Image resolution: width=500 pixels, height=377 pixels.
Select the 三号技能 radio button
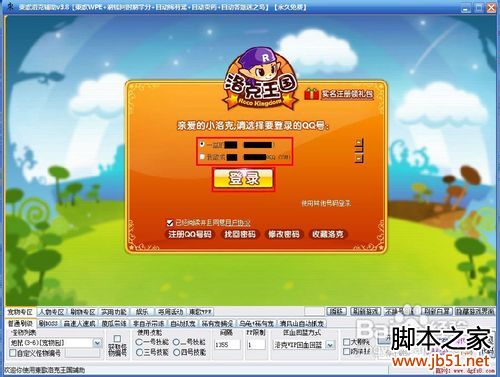(x=139, y=352)
